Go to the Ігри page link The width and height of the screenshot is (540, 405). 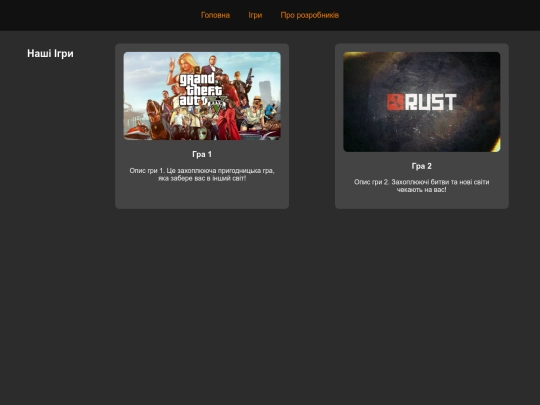[255, 15]
